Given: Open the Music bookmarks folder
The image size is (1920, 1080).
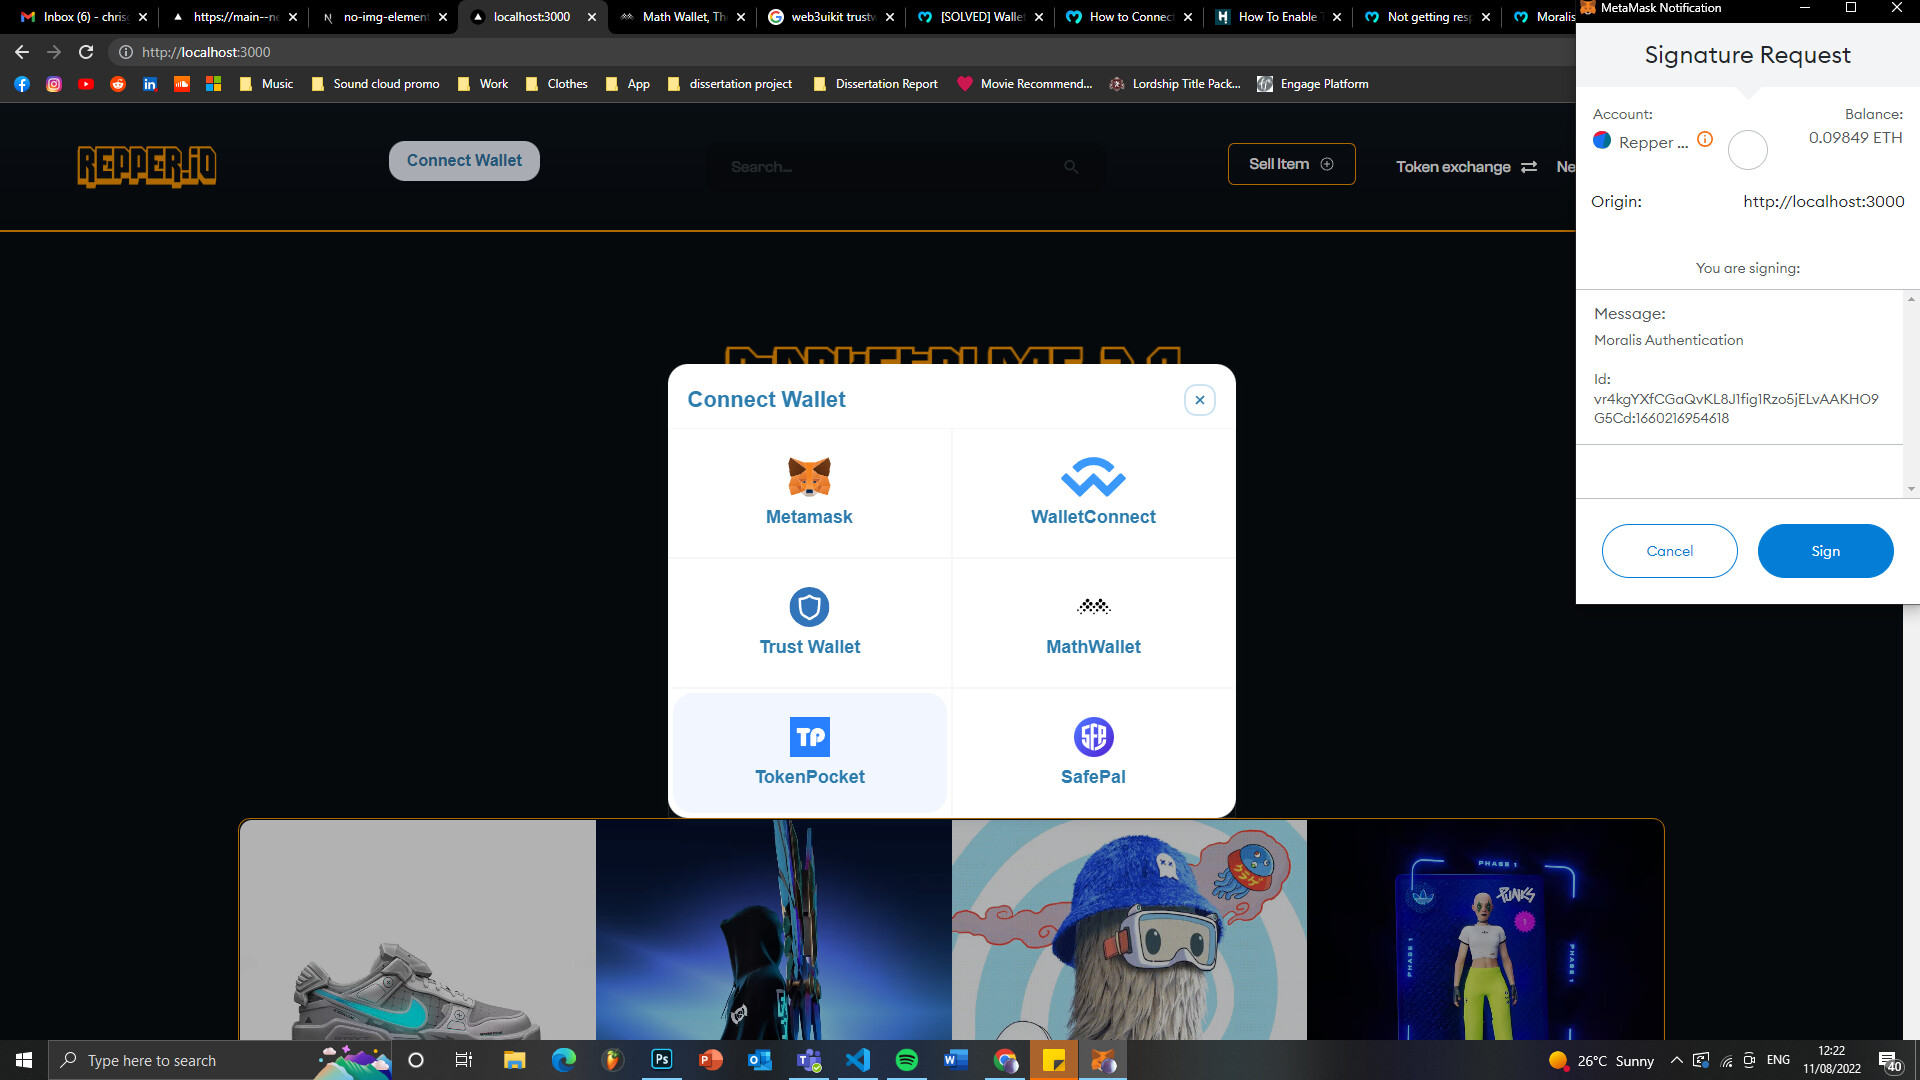Looking at the screenshot, I should coord(266,84).
